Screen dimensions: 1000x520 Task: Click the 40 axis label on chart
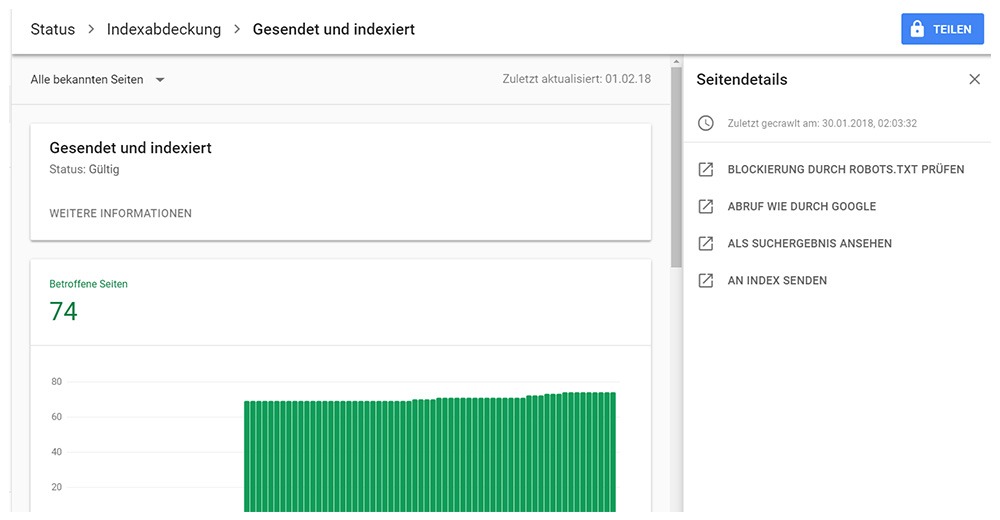point(57,452)
